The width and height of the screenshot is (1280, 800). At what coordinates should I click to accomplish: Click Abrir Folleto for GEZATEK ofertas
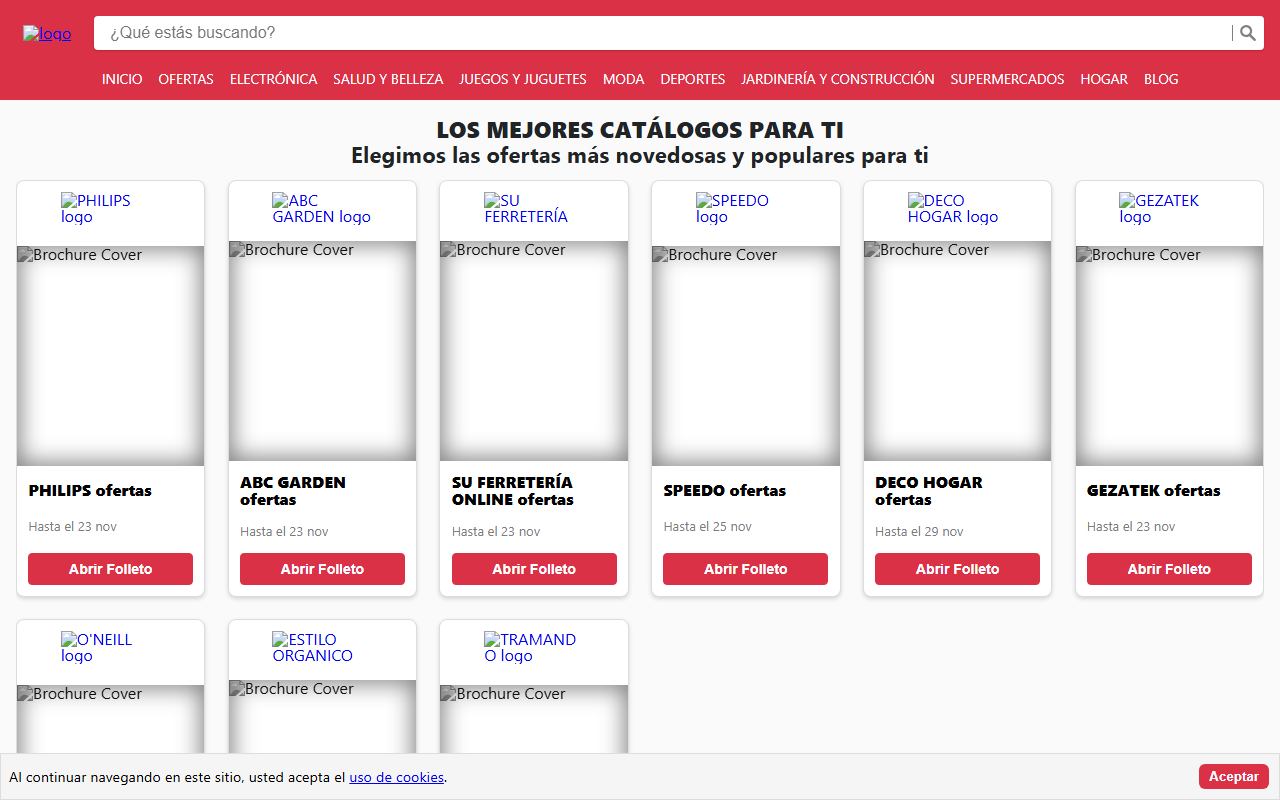coord(1169,569)
